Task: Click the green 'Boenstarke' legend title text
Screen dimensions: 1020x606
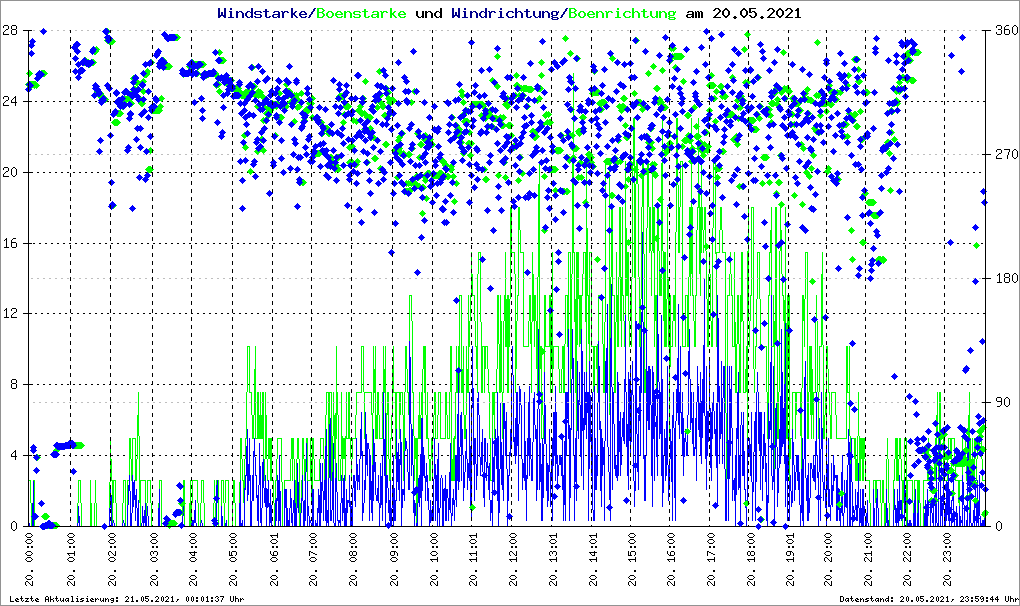Action: [361, 13]
